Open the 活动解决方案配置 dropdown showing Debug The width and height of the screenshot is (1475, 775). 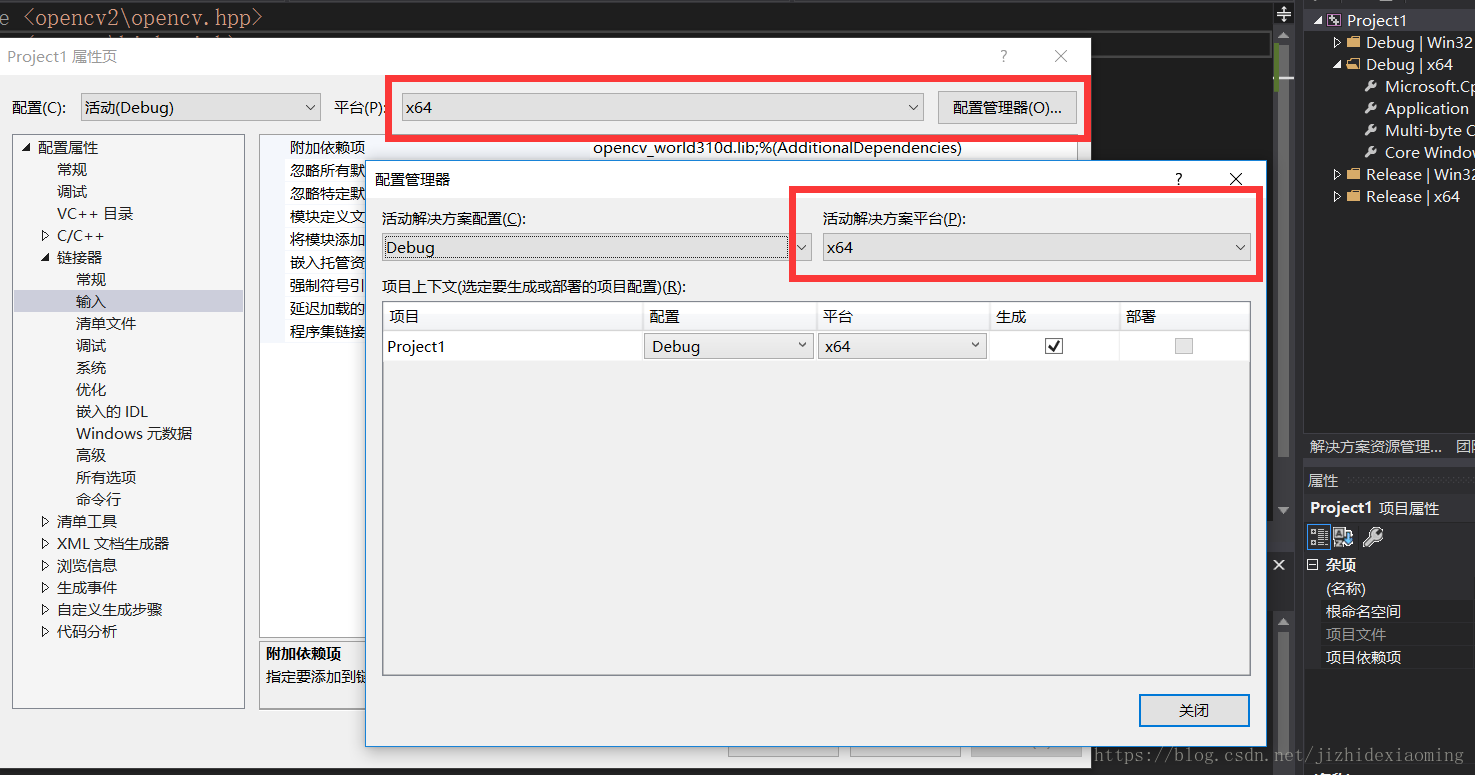(x=596, y=247)
